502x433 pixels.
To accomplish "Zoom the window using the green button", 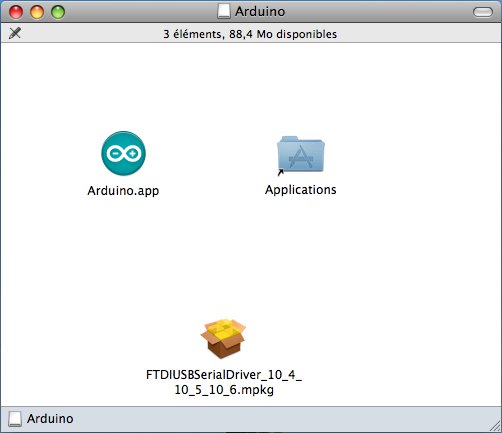I will point(58,12).
